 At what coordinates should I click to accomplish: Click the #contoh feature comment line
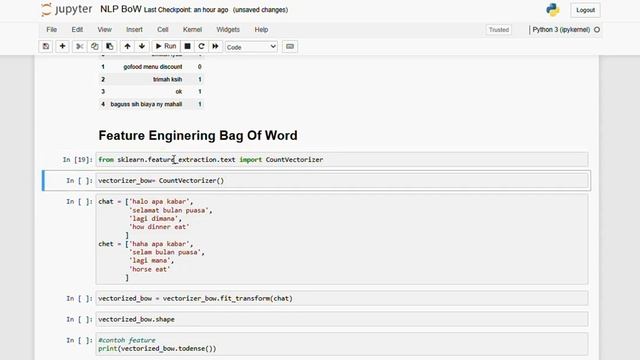127,340
